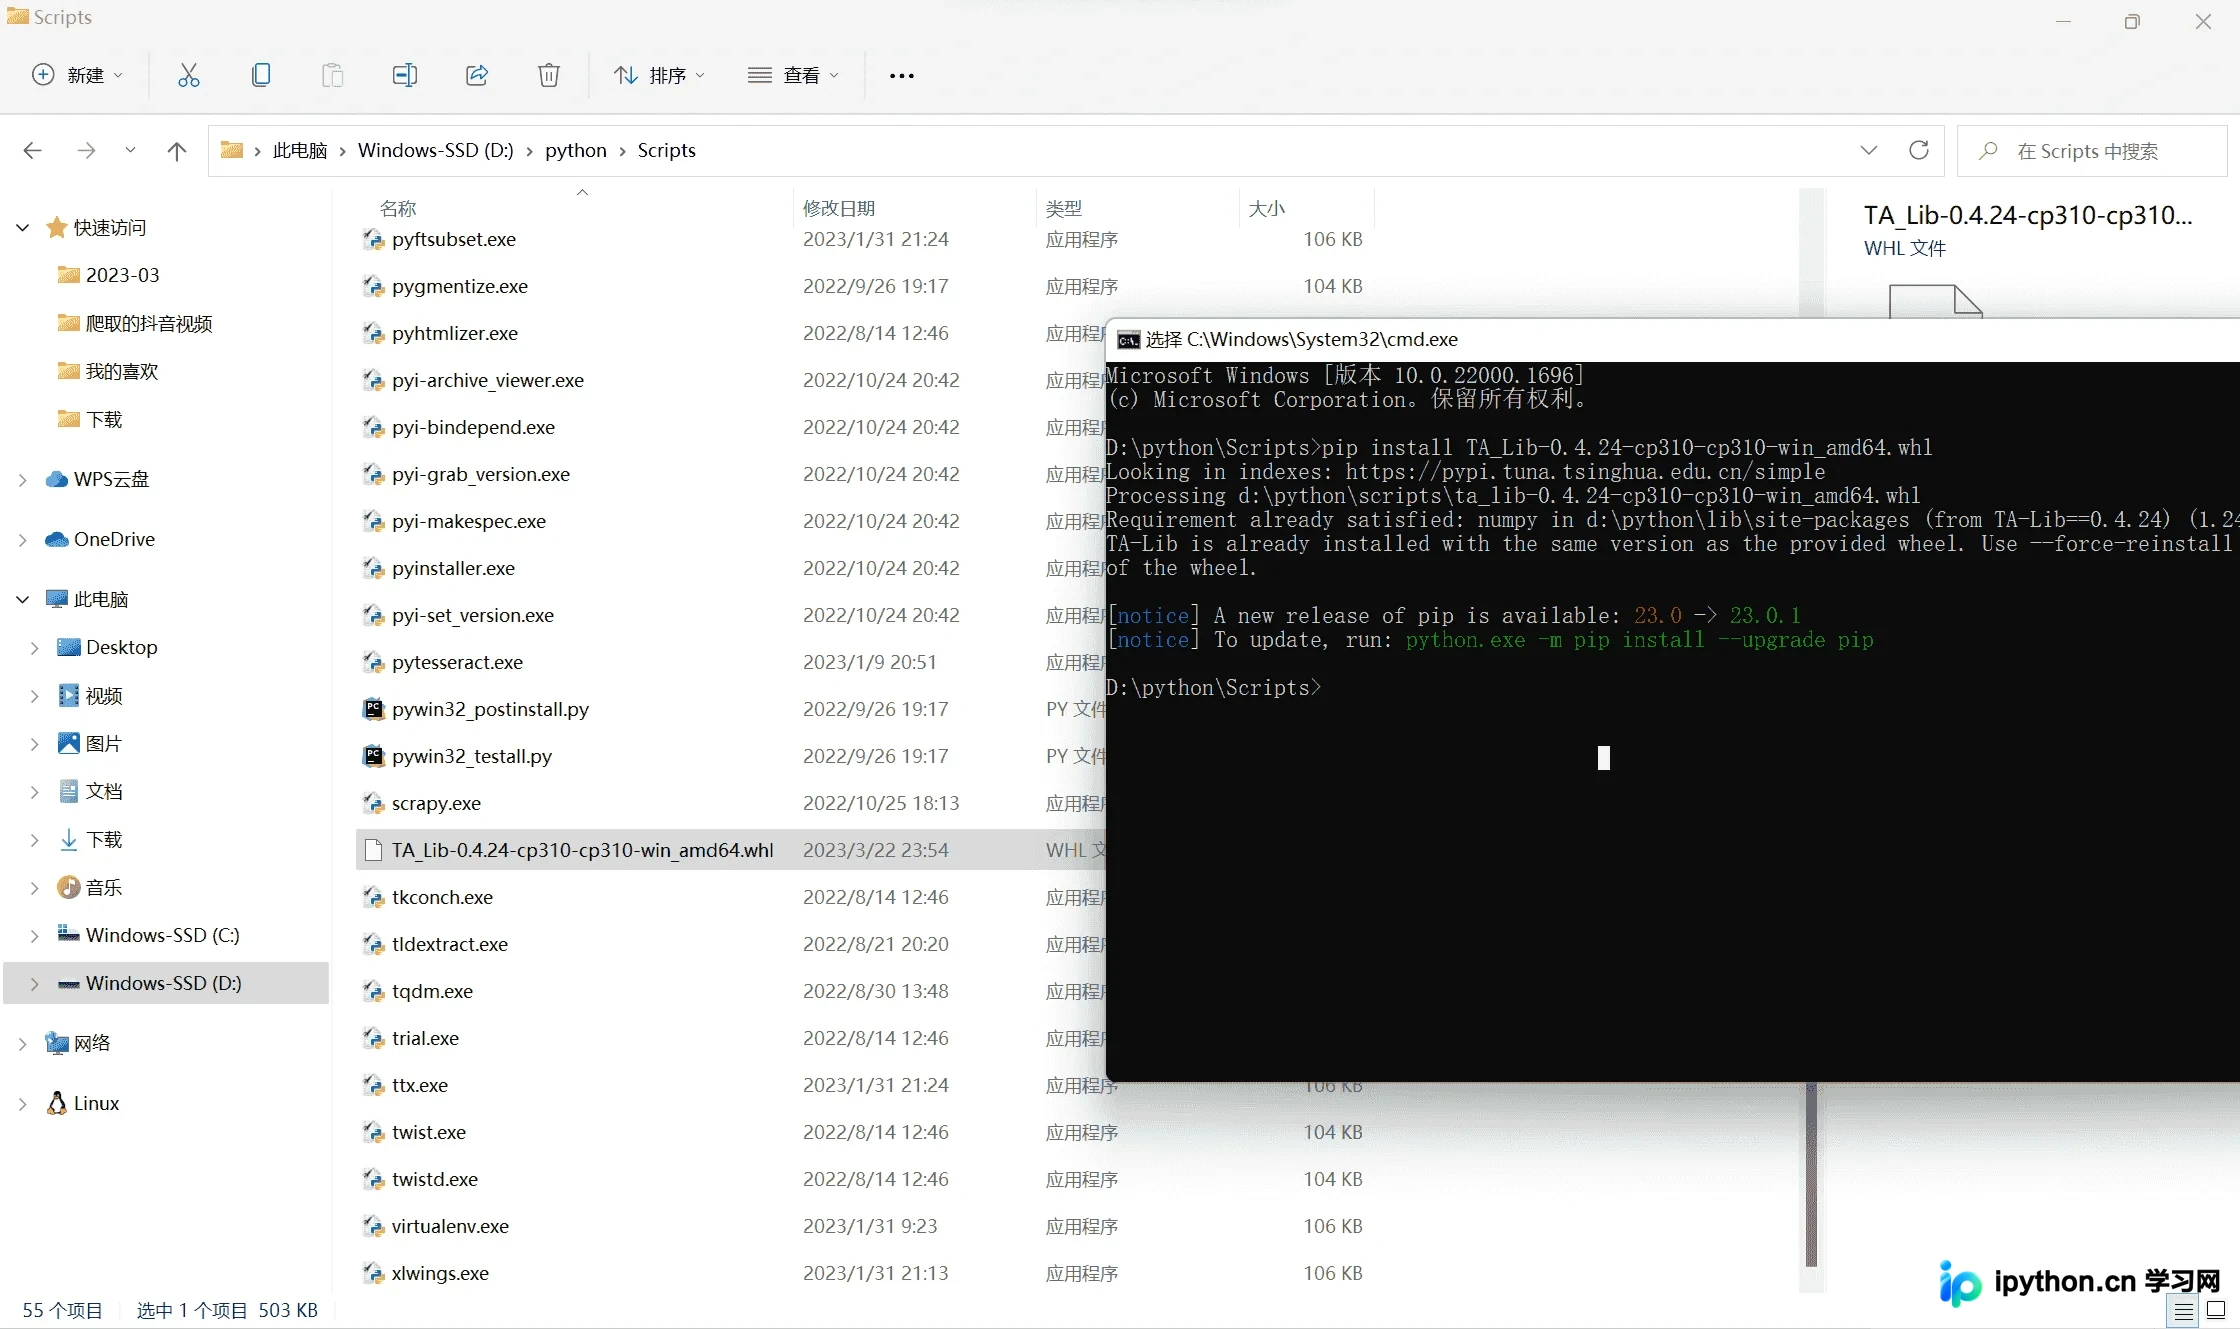Open the 新建 (New) dropdown

[78, 75]
